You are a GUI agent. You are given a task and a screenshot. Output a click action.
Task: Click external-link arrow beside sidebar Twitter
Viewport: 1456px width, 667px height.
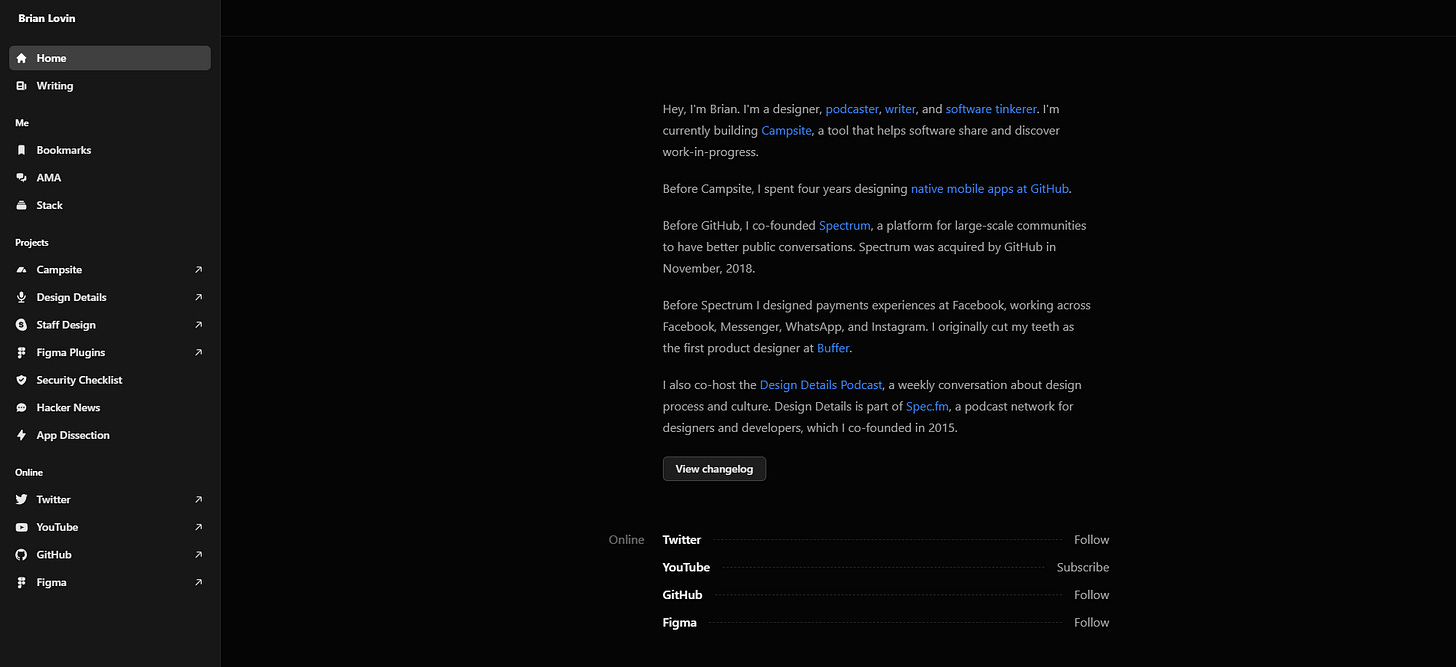tap(198, 499)
